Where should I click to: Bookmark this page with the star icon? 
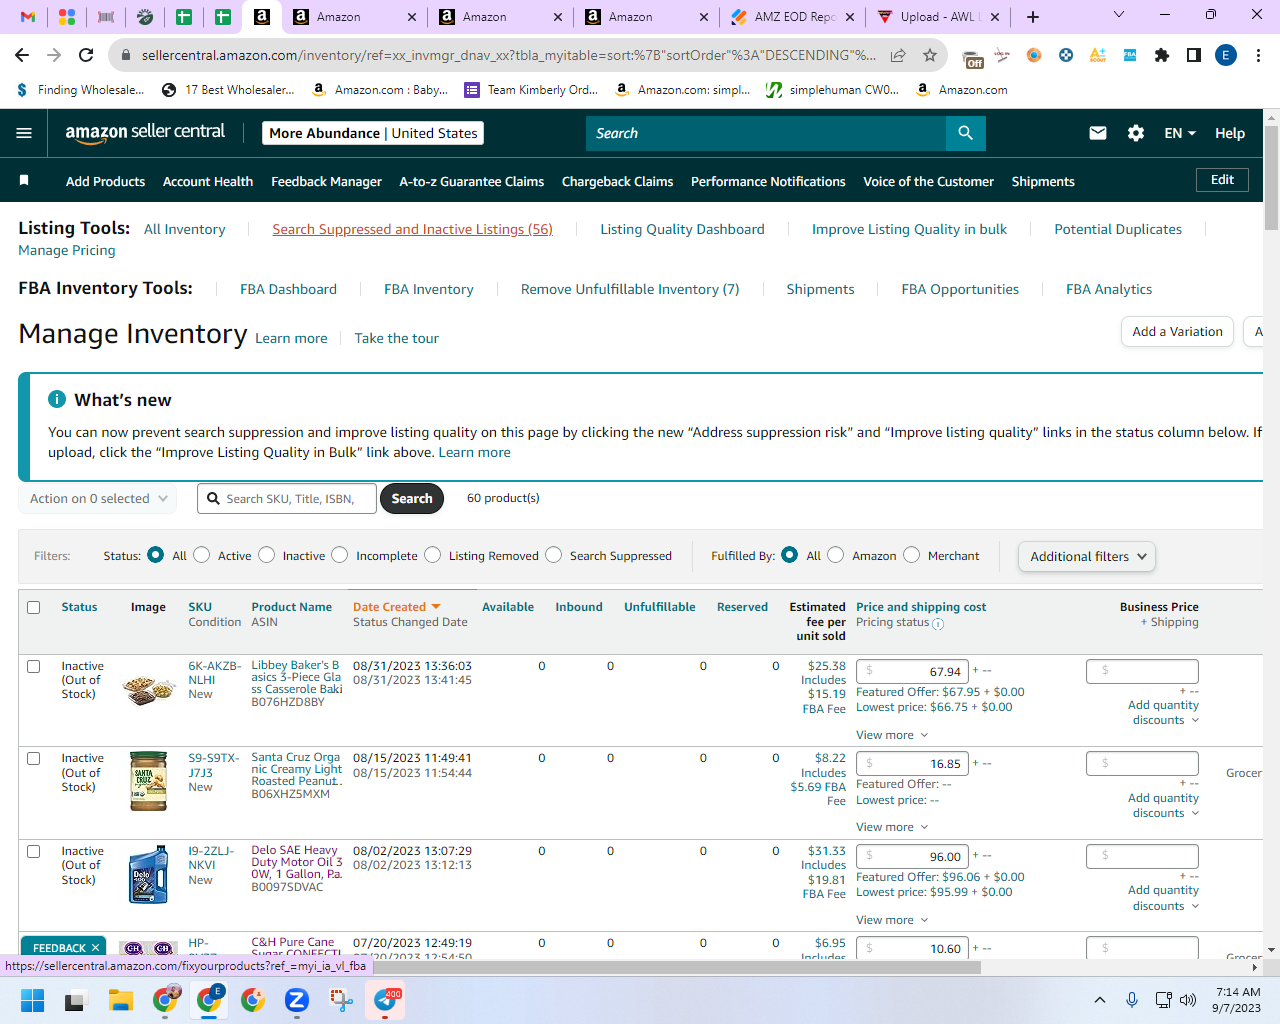930,55
